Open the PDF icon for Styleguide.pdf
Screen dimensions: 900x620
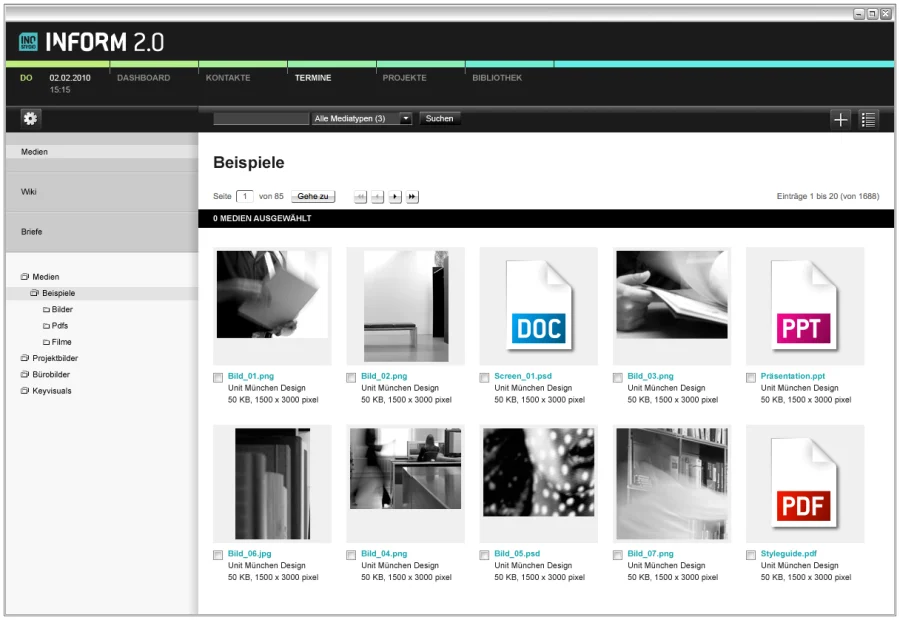click(x=804, y=484)
